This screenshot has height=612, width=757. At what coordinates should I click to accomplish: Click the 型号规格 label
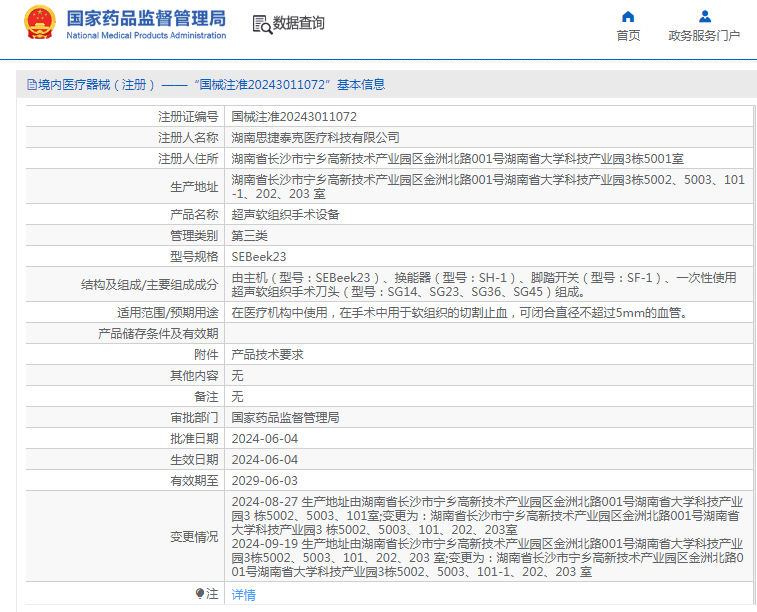[194, 257]
